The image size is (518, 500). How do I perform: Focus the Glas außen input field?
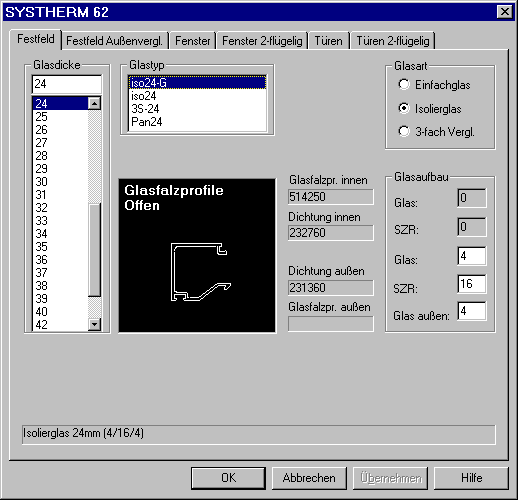click(471, 311)
